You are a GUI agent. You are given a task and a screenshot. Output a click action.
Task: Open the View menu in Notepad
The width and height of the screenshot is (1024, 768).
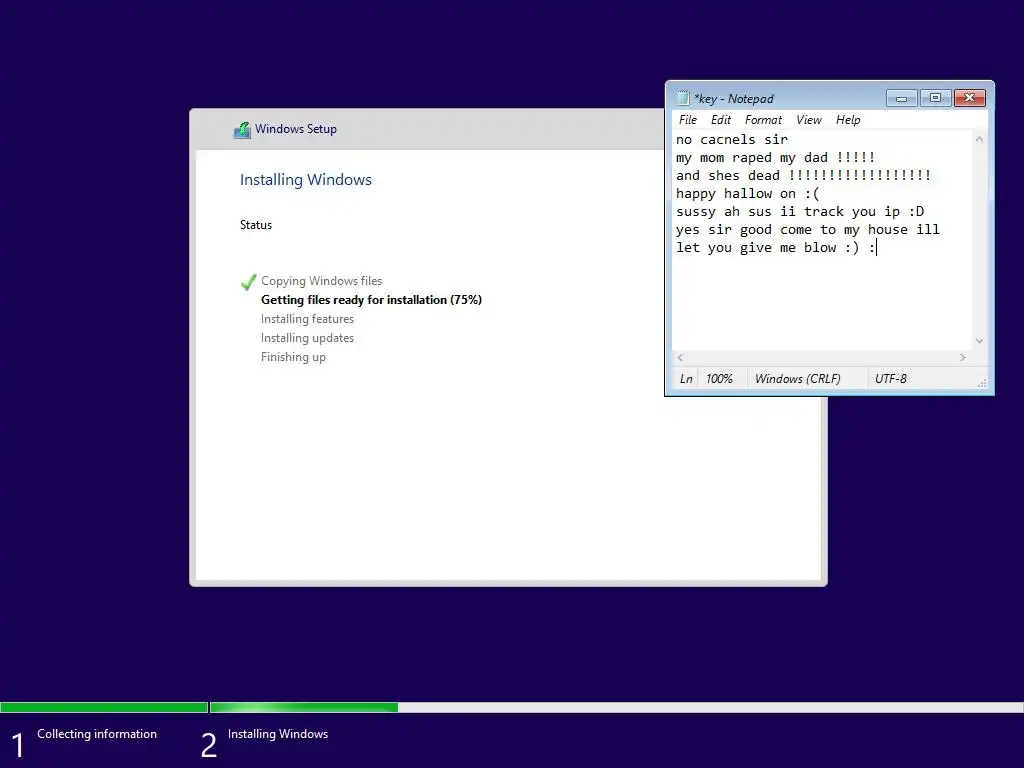(x=808, y=120)
